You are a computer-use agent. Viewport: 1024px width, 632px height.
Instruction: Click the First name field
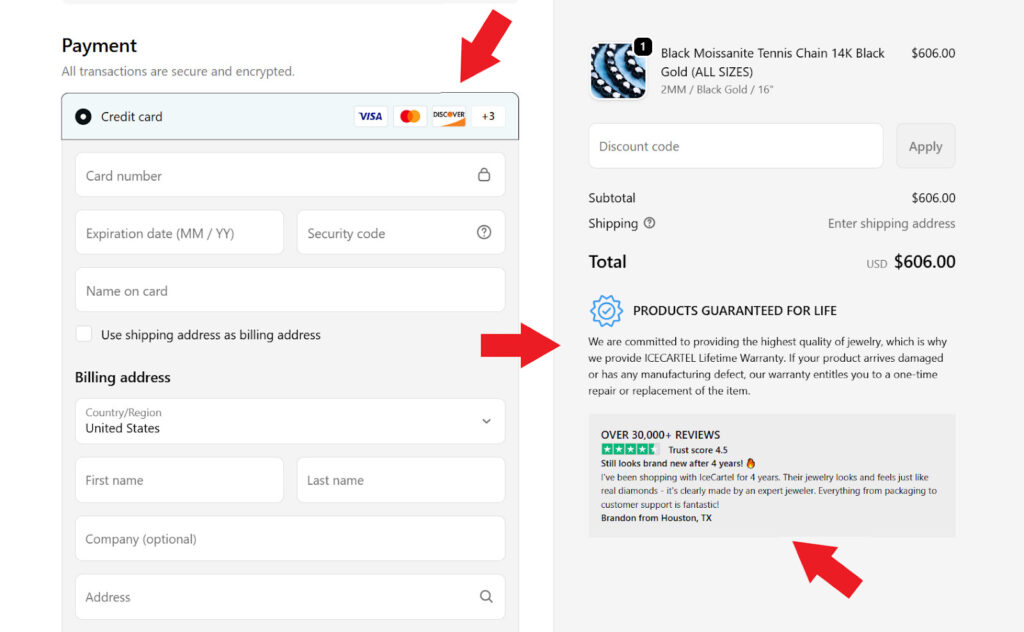(179, 480)
